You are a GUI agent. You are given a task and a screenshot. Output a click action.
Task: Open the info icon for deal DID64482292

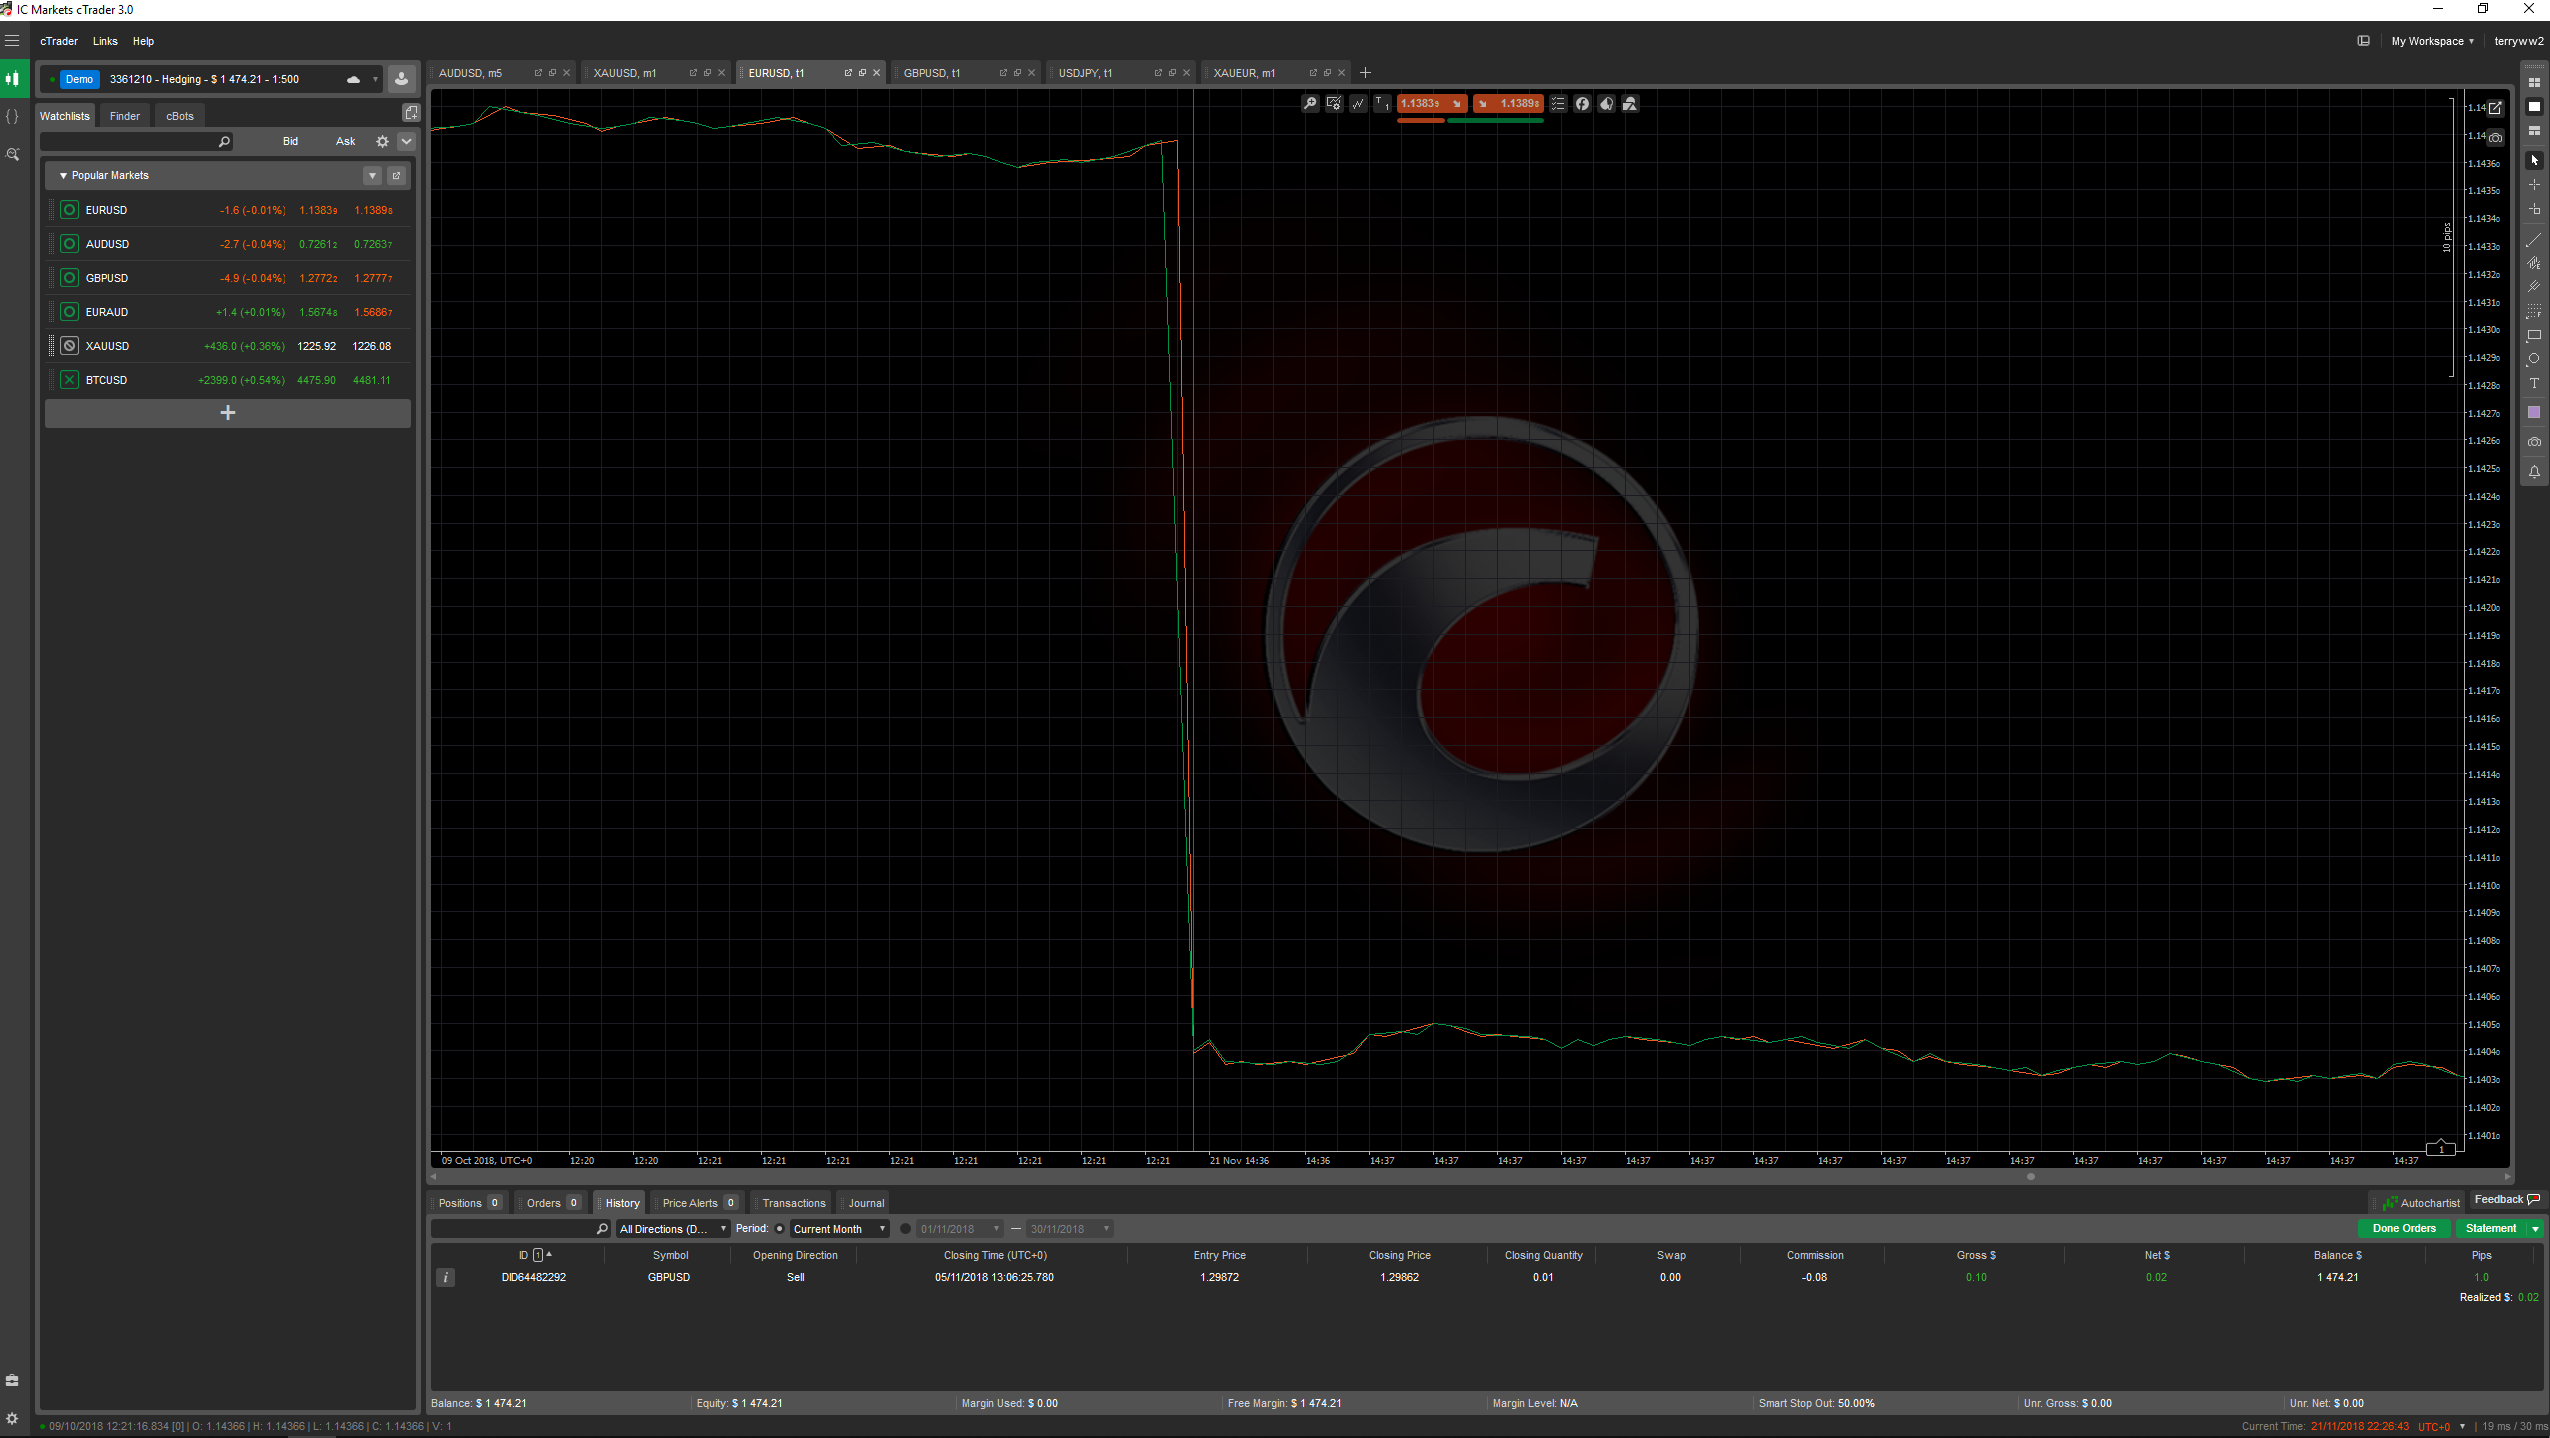click(446, 1278)
